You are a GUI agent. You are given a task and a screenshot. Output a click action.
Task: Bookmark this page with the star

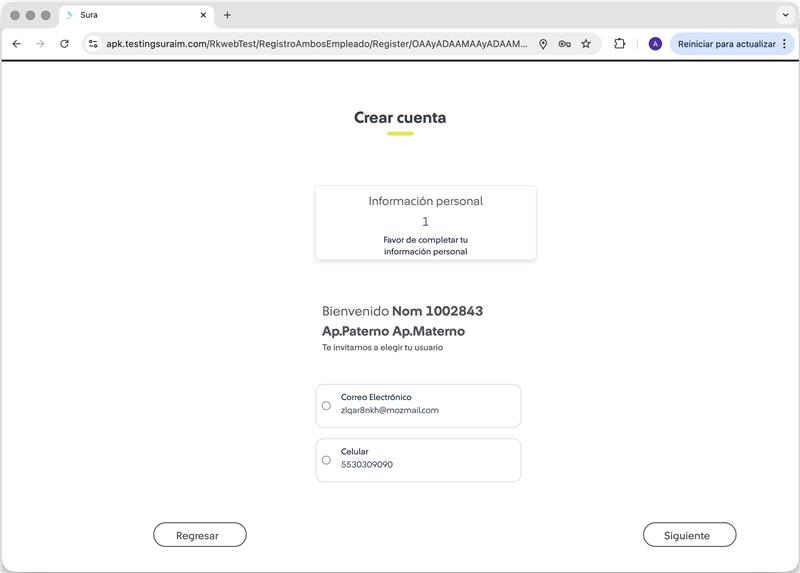pos(586,44)
